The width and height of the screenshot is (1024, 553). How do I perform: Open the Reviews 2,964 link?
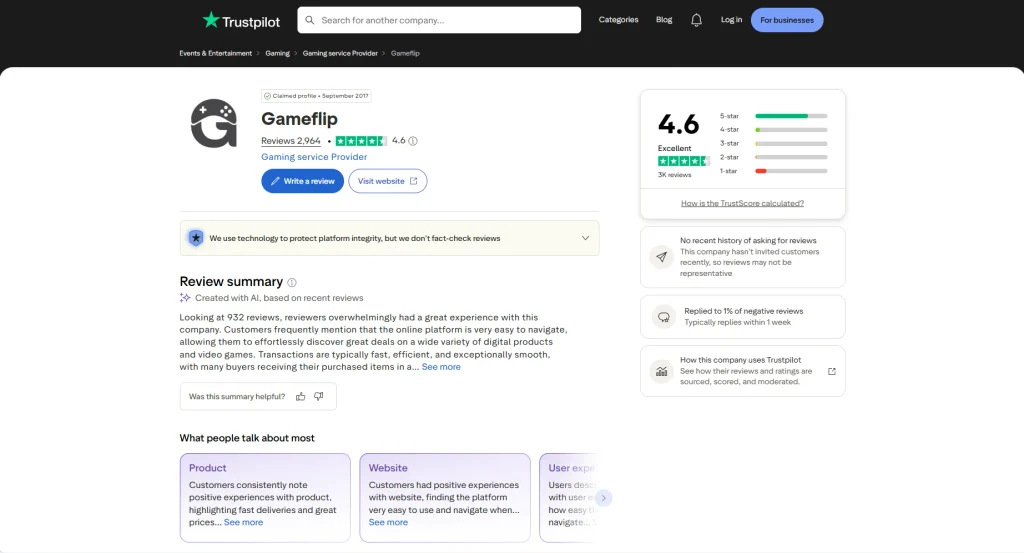point(291,141)
